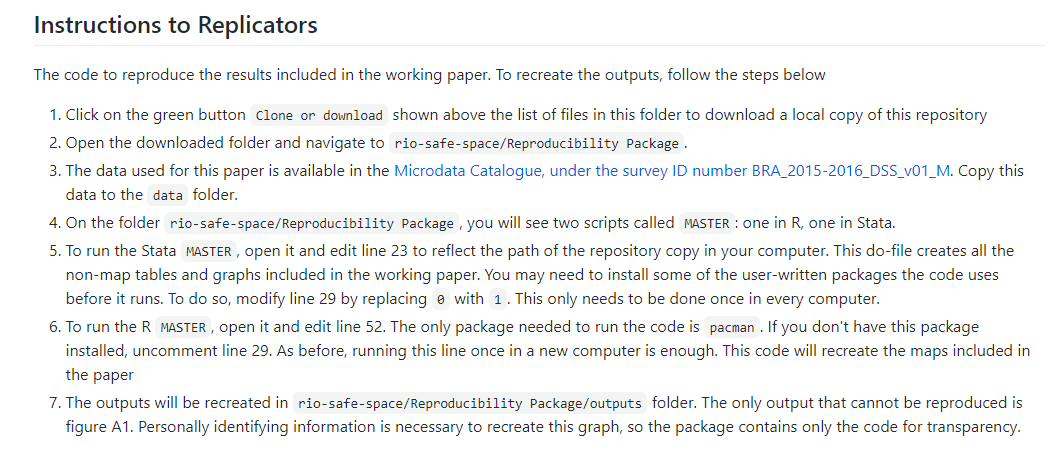The height and width of the screenshot is (456, 1059).
Task: Click the MASTER code label in step 4
Action: [706, 223]
